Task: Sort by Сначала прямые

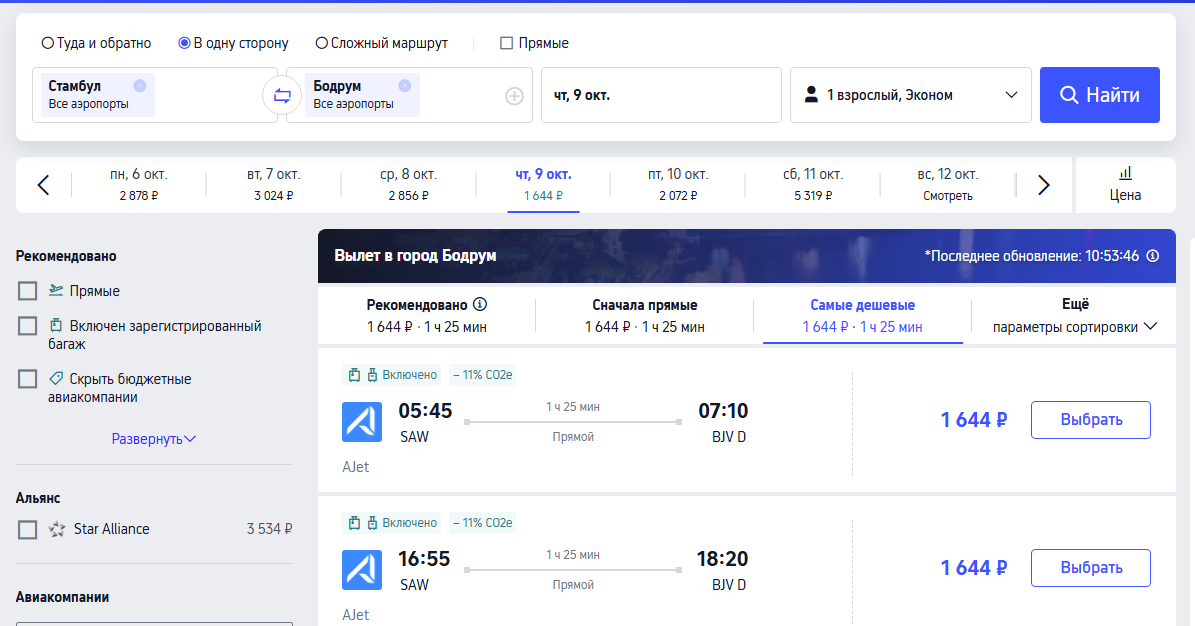Action: [645, 316]
